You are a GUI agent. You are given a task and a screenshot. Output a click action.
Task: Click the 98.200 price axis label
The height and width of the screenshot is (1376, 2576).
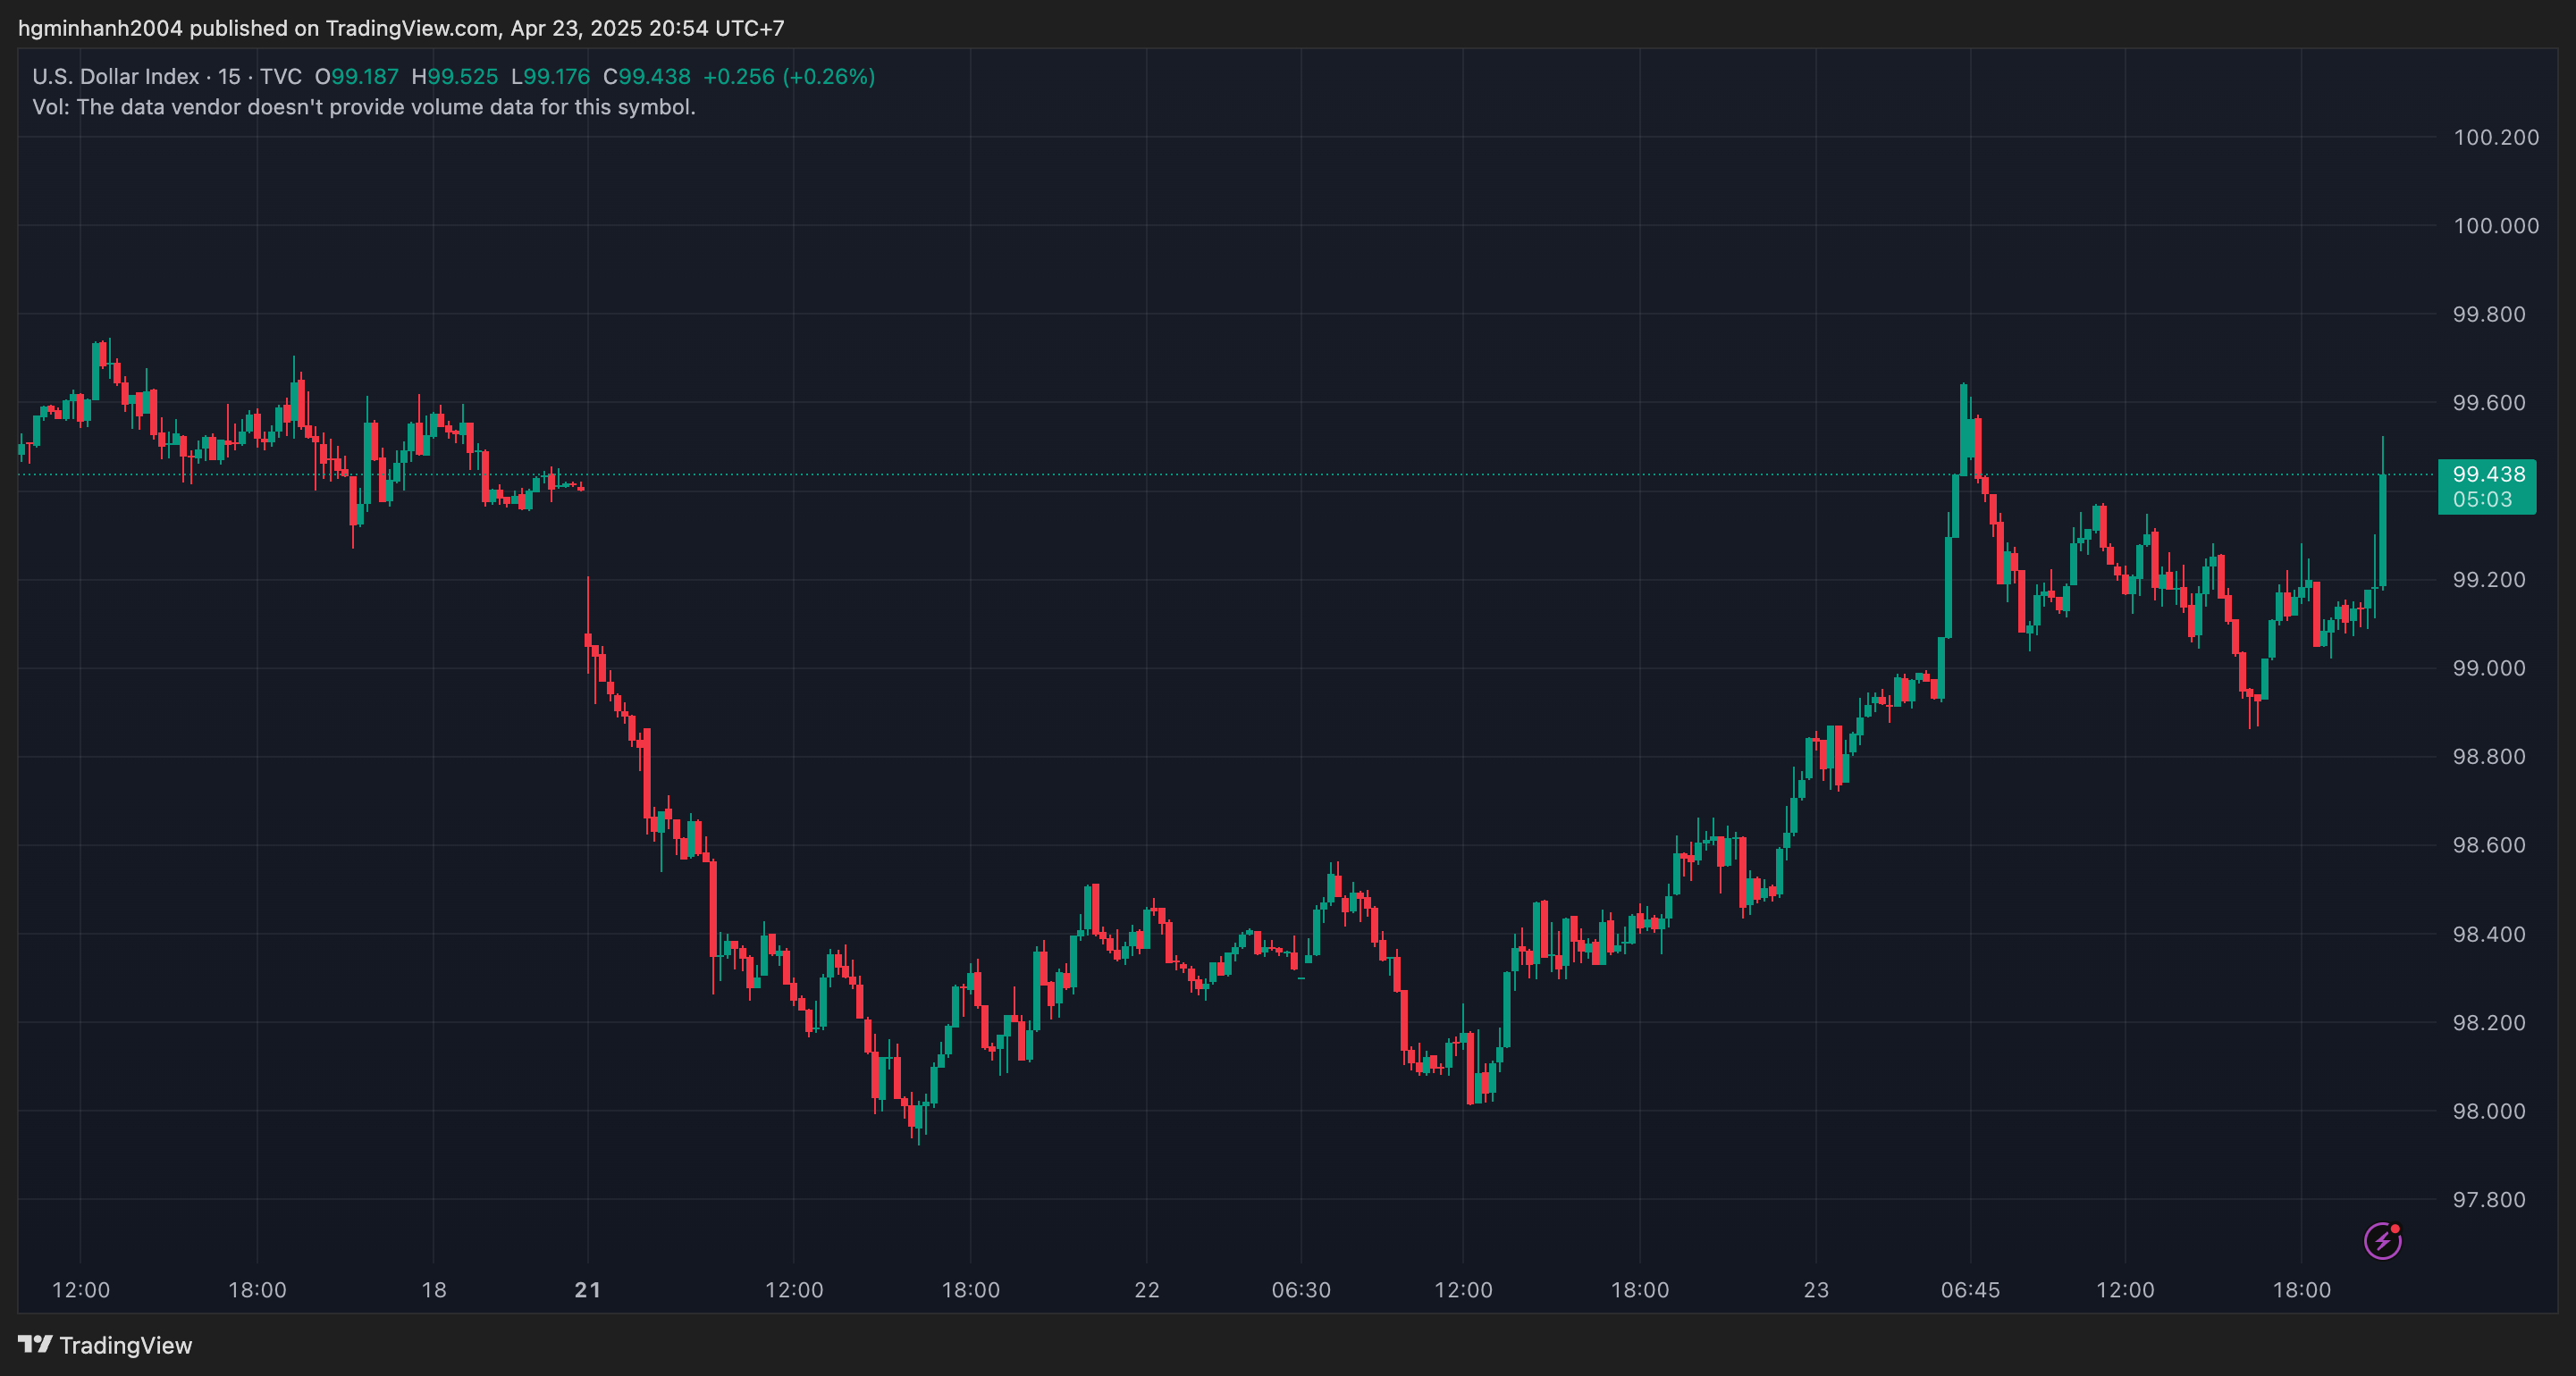point(2489,1023)
